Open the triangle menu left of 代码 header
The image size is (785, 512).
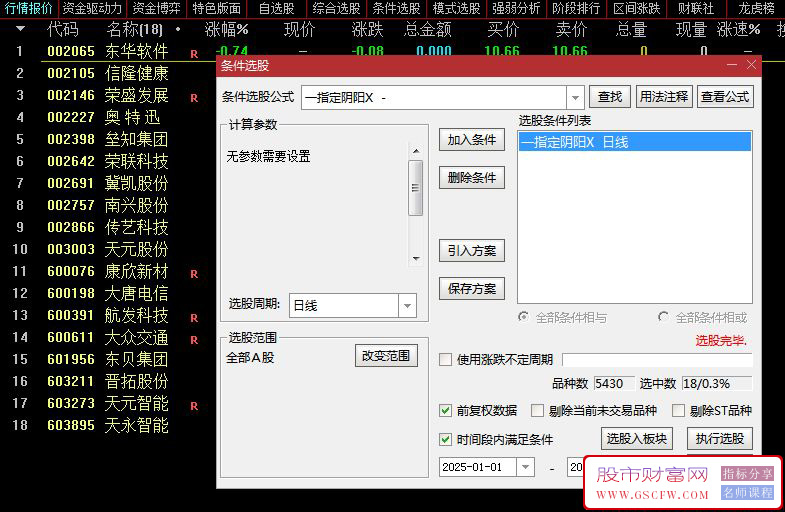(21, 29)
